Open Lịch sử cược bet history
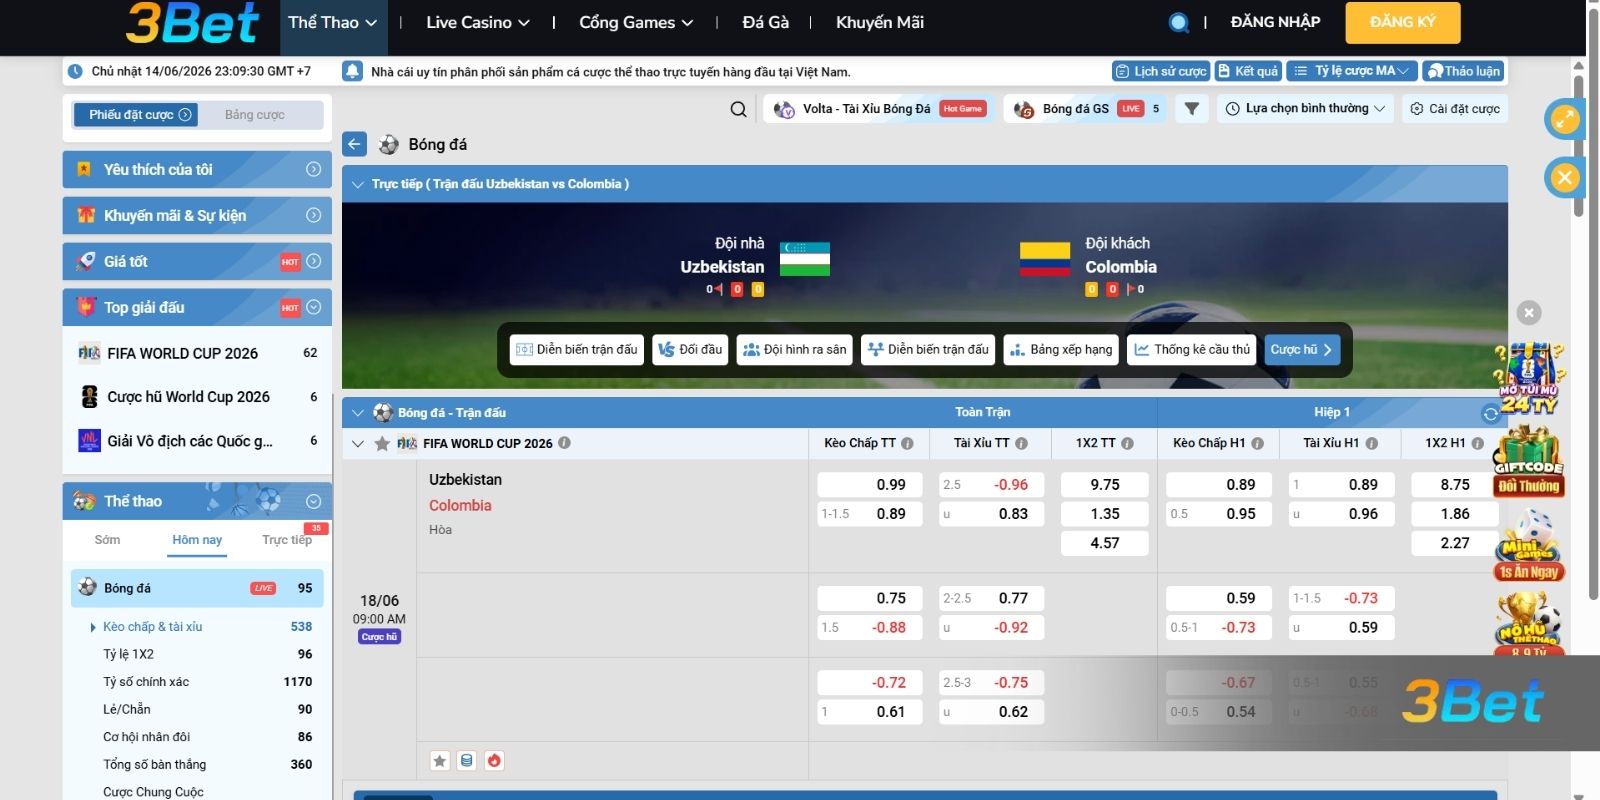Viewport: 1600px width, 800px height. [1161, 71]
